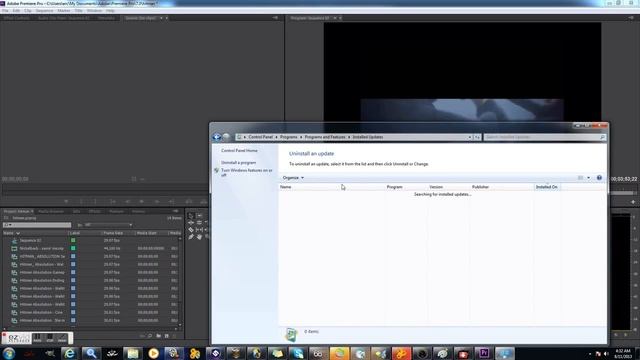Screen dimensions: 640x360
Task: Switch to the History tab
Action: 138,211
